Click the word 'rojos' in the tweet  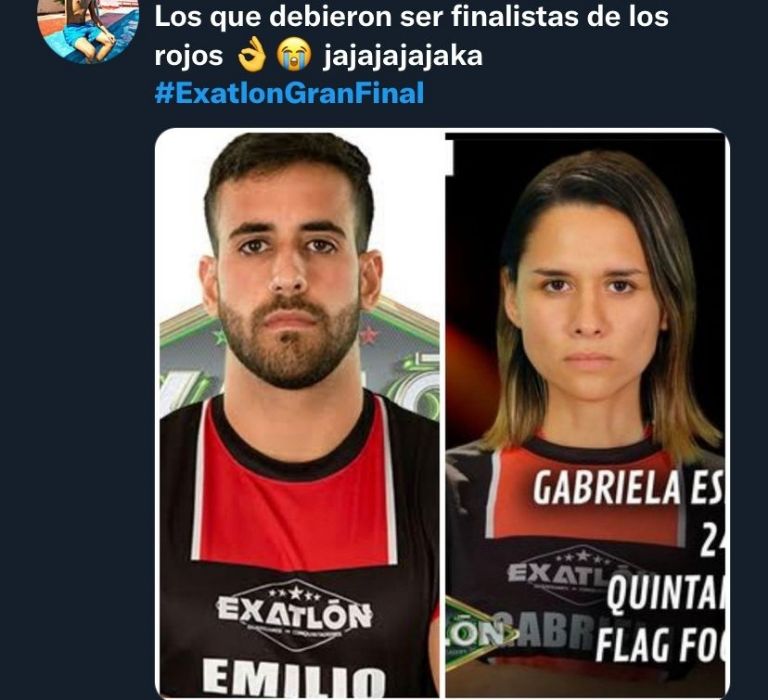(x=189, y=56)
